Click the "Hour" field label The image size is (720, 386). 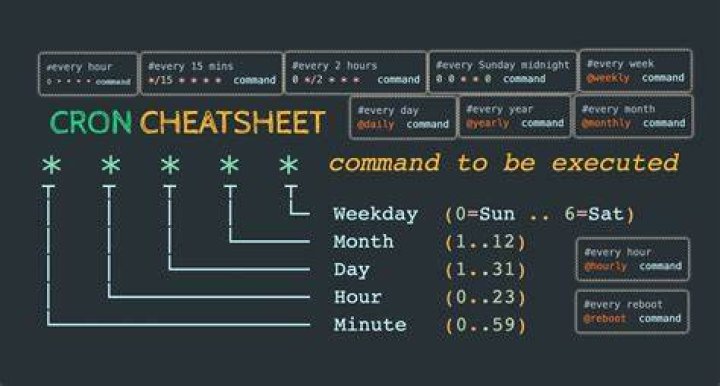point(357,297)
